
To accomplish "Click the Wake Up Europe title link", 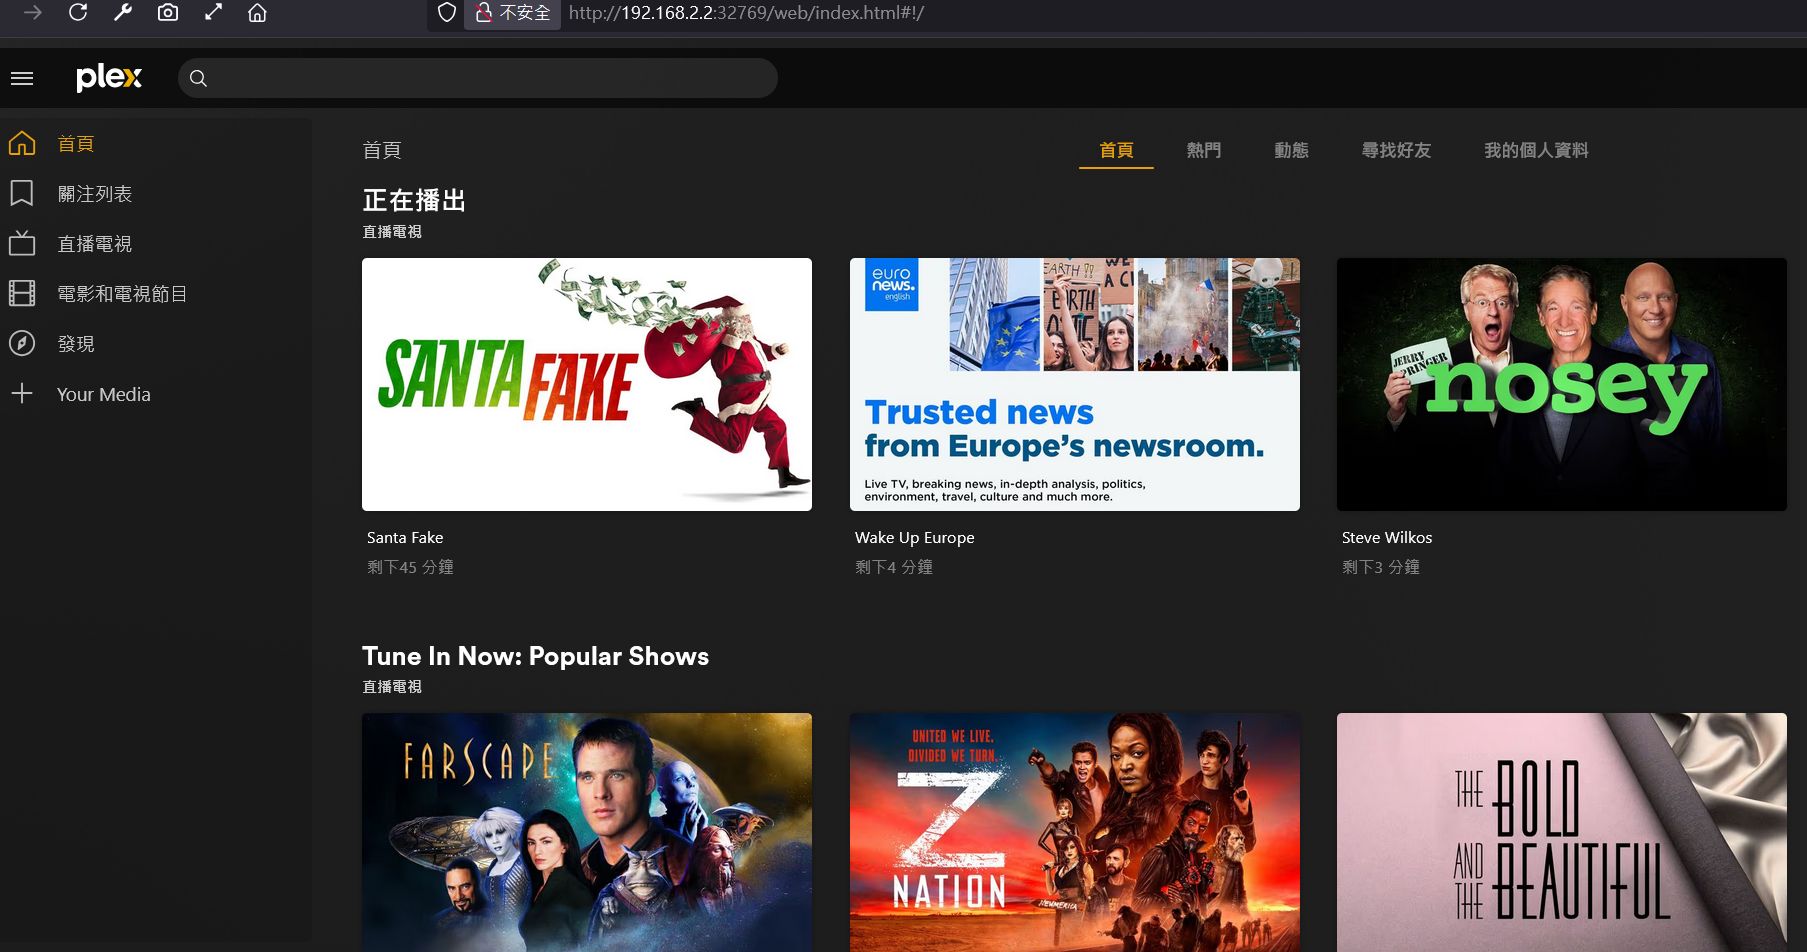I will point(914,537).
